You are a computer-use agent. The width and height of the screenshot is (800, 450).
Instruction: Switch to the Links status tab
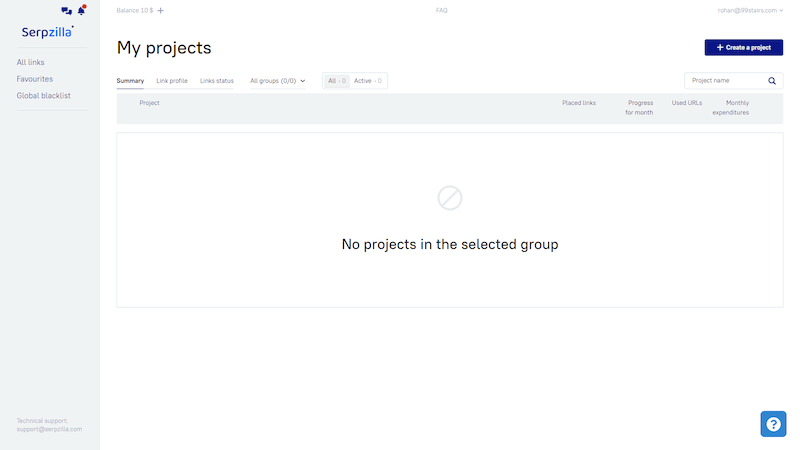coord(217,81)
